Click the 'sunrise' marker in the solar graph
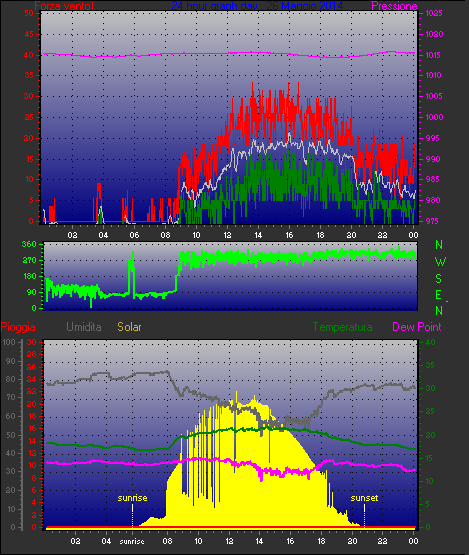The height and width of the screenshot is (555, 469). click(132, 498)
